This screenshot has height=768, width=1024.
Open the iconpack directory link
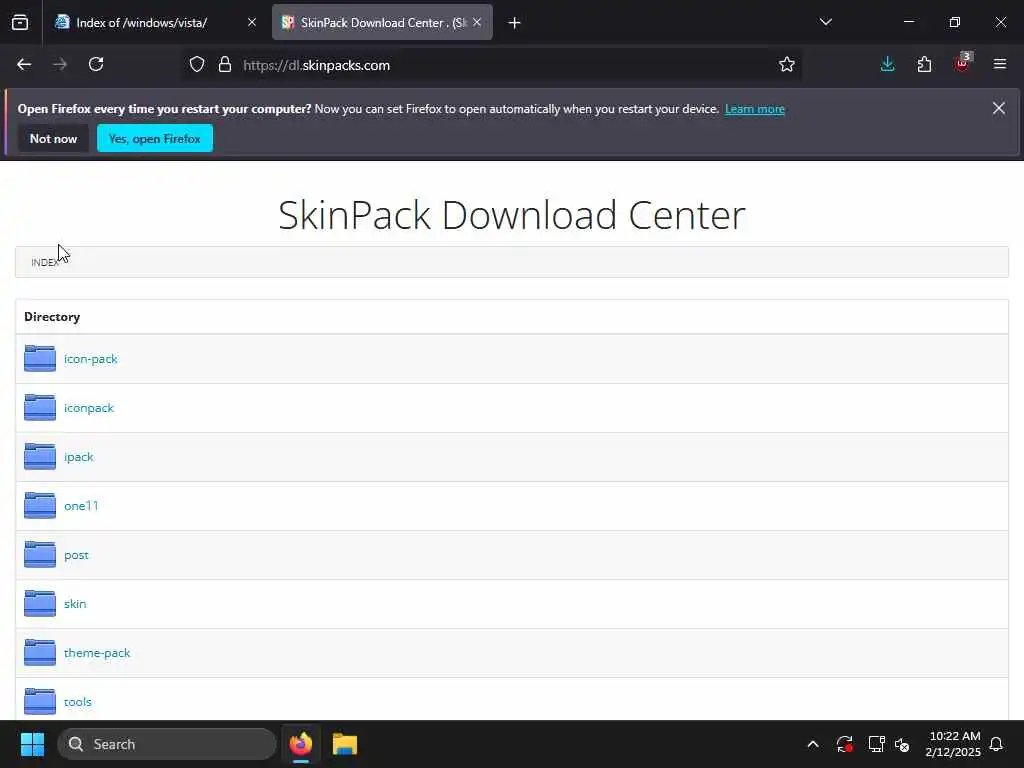(x=89, y=408)
